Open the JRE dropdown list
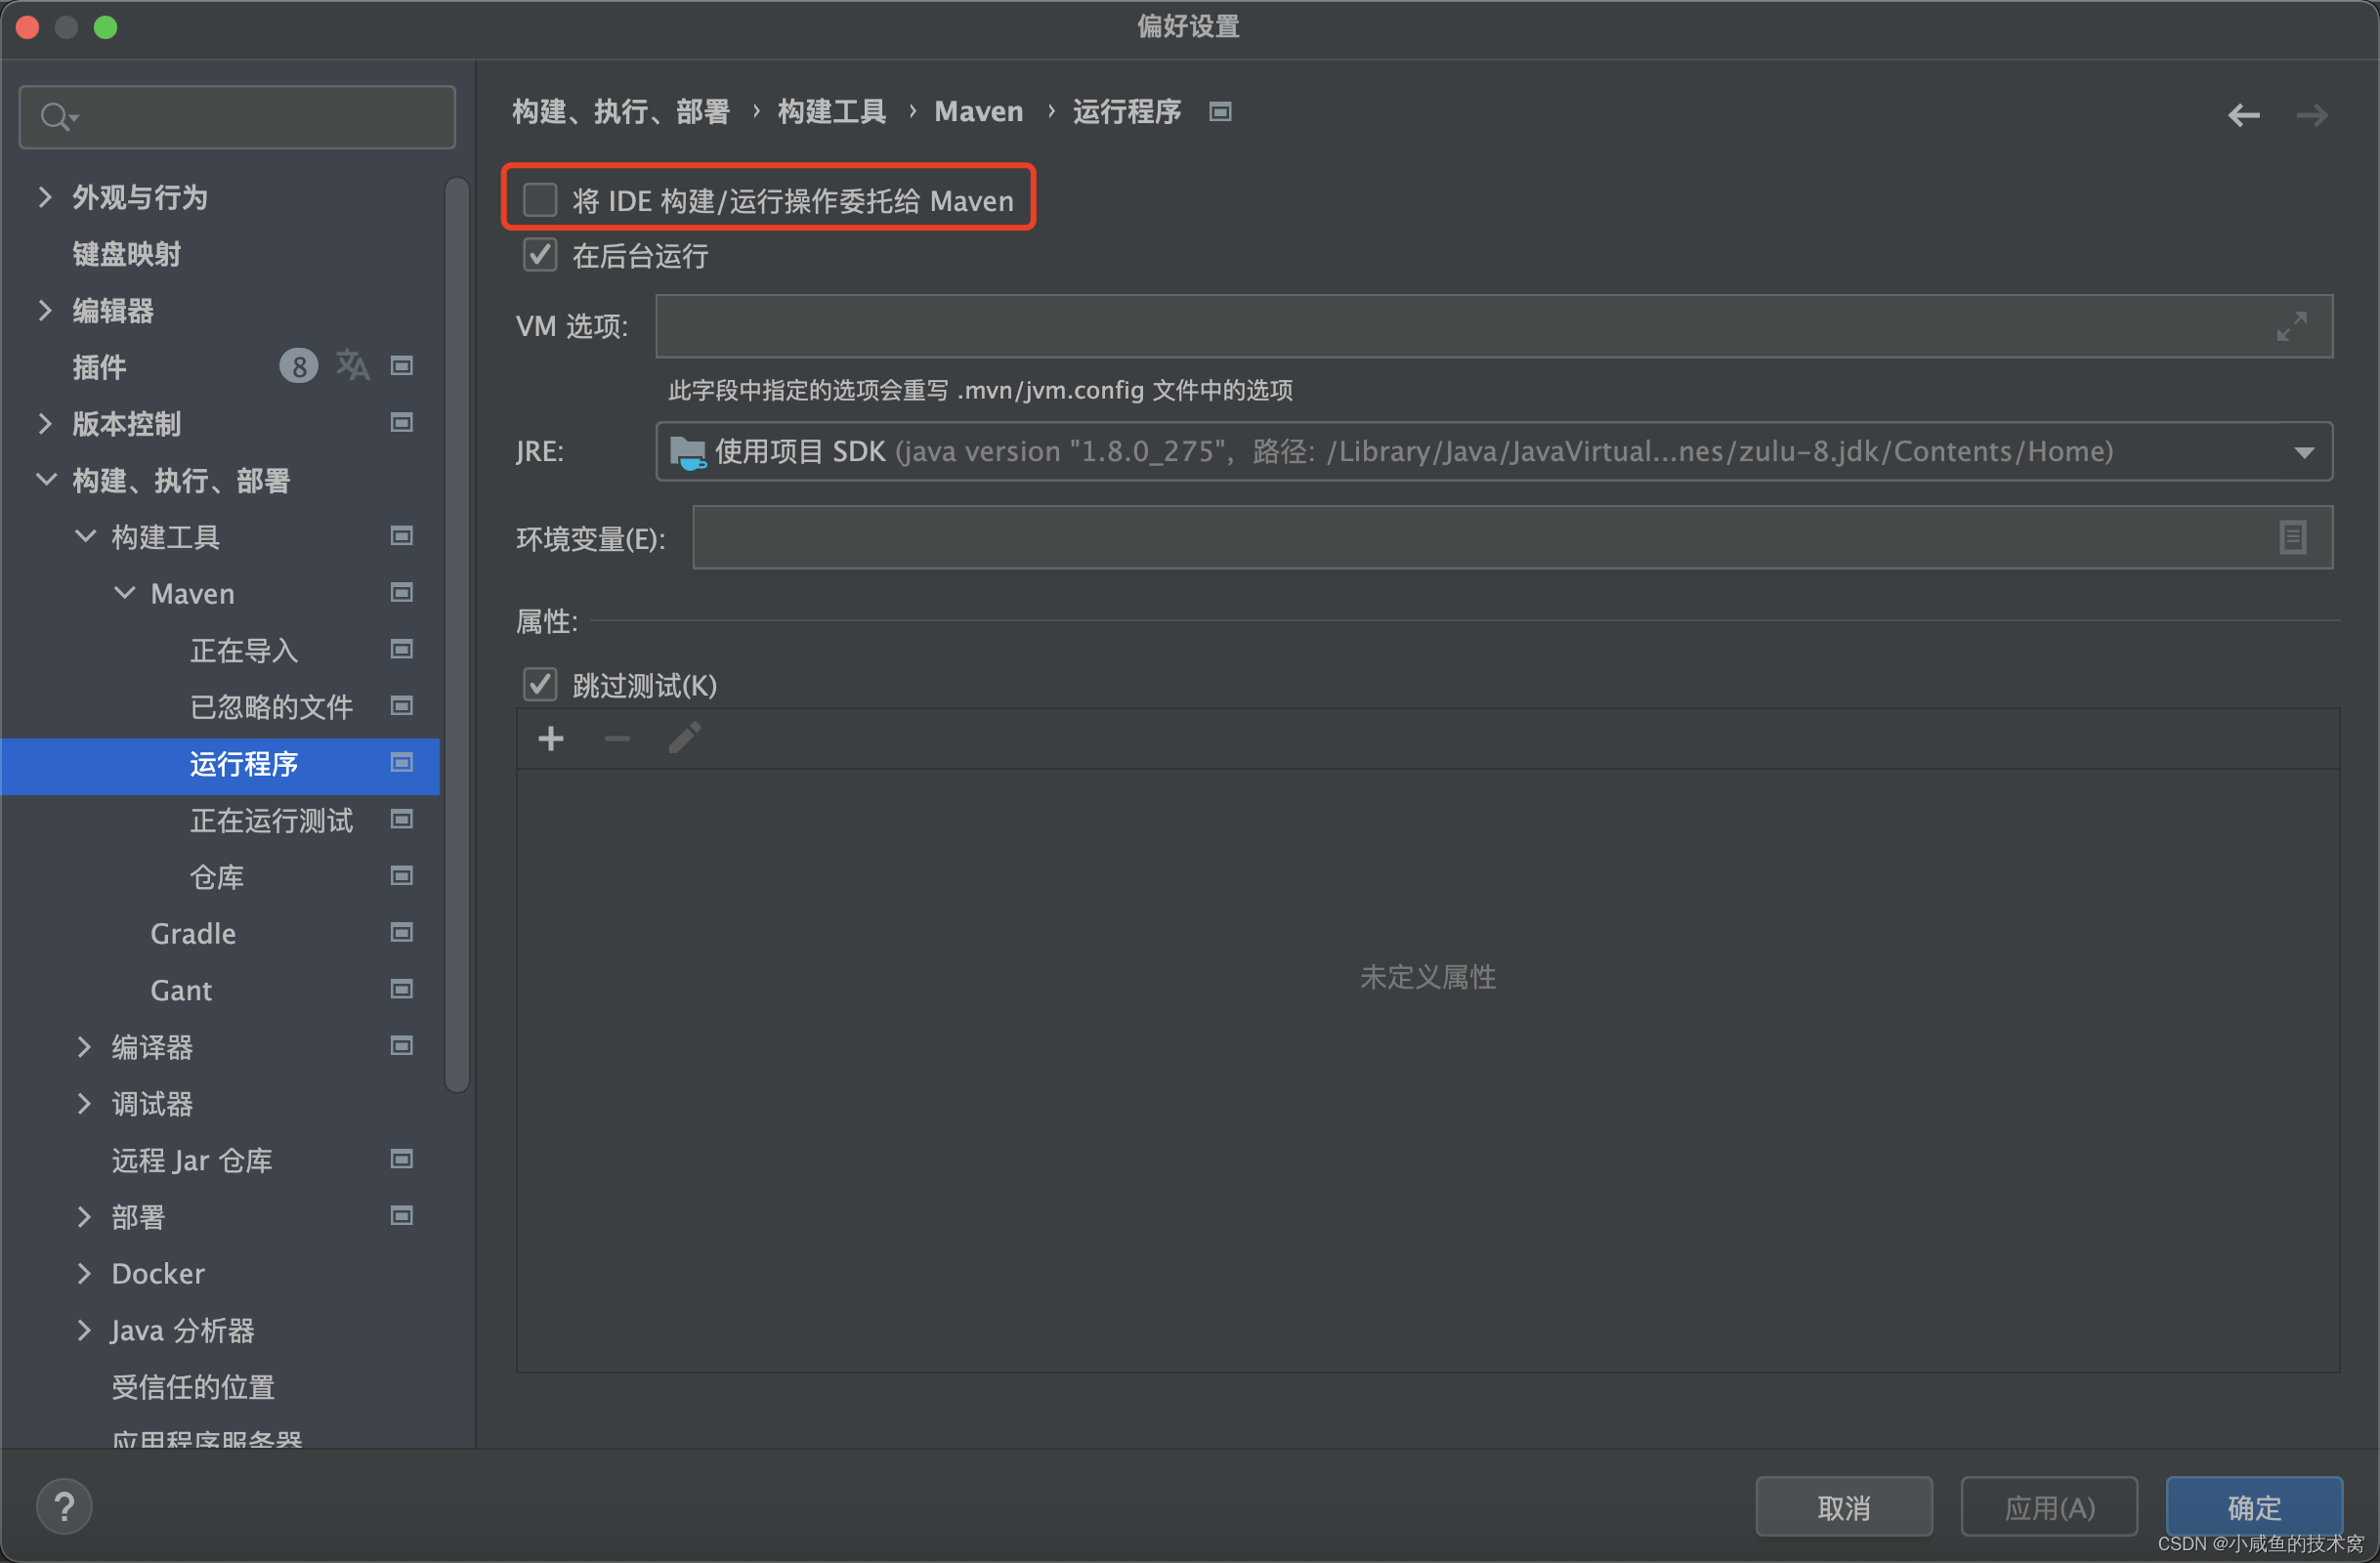2380x1563 pixels. (2304, 452)
